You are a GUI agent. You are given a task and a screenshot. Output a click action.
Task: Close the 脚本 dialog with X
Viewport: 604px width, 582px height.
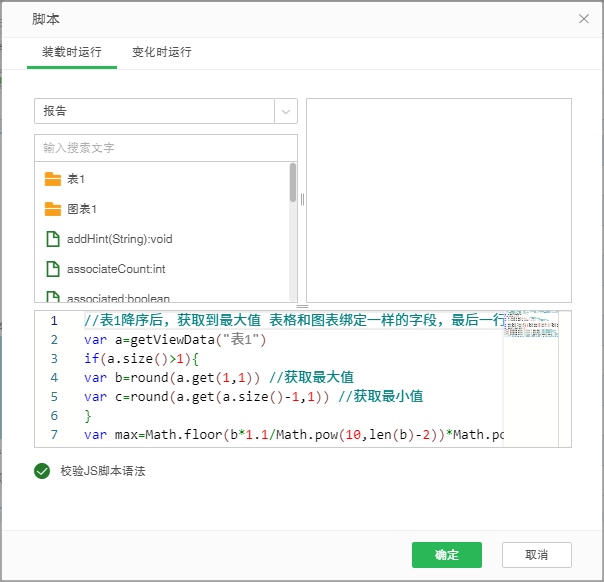[584, 19]
